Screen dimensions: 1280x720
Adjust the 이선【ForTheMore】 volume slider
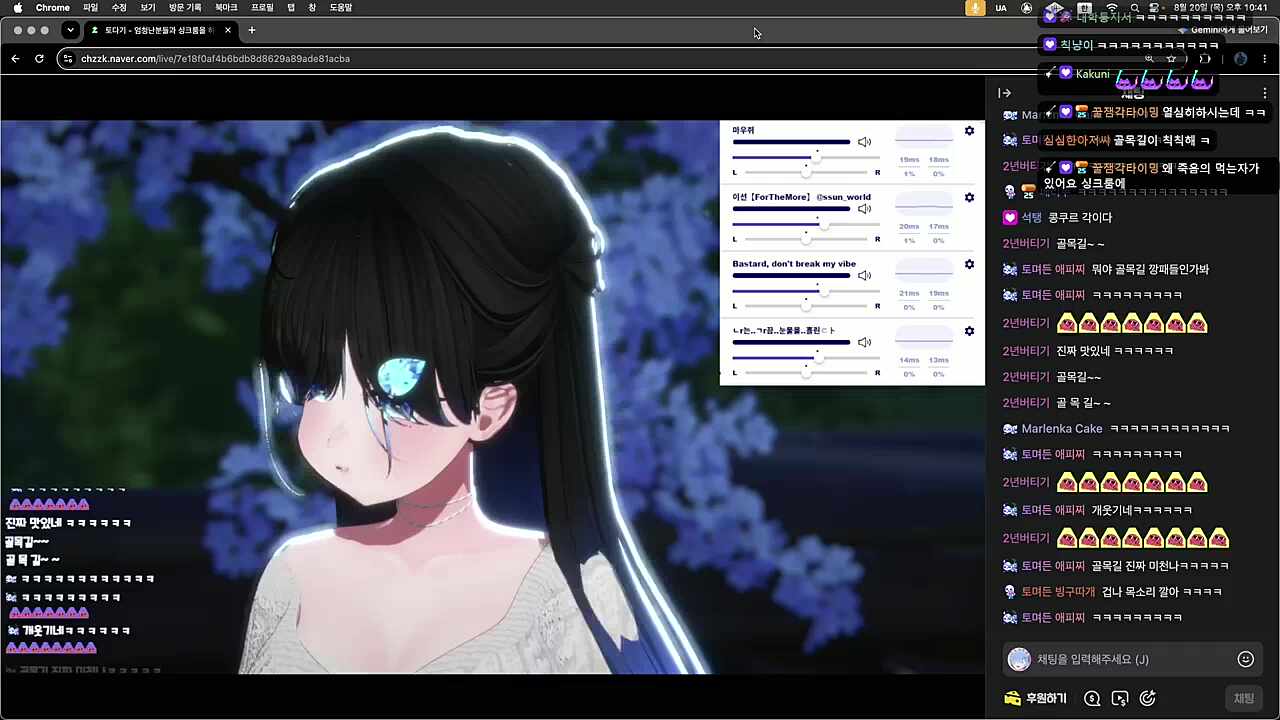click(806, 224)
